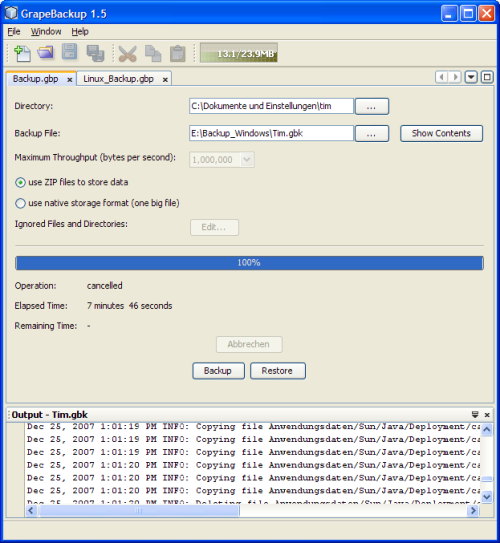Click the Show Contents button
Screen dimensions: 500x543
[x=441, y=133]
